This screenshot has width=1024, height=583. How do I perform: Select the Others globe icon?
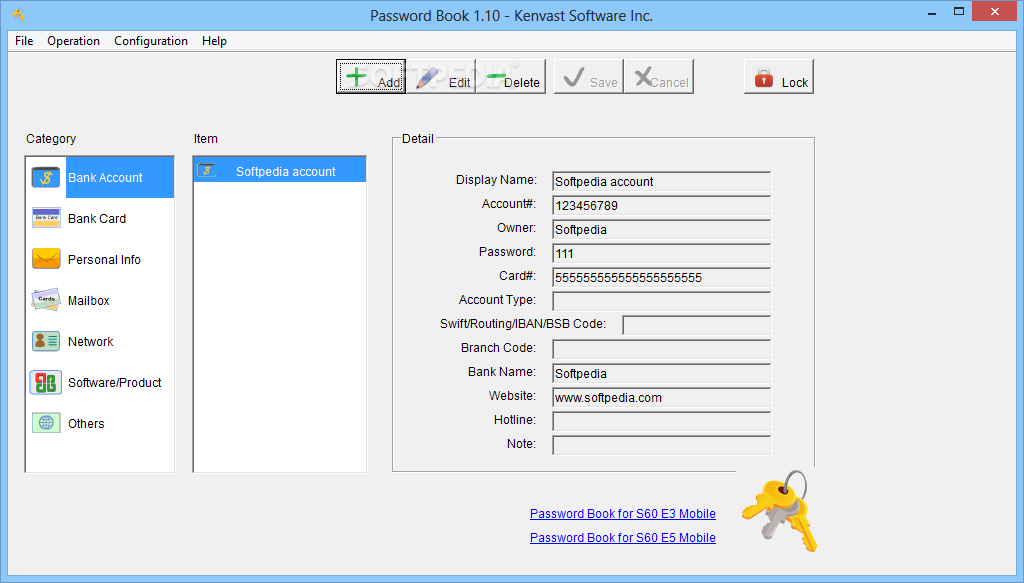tap(46, 423)
